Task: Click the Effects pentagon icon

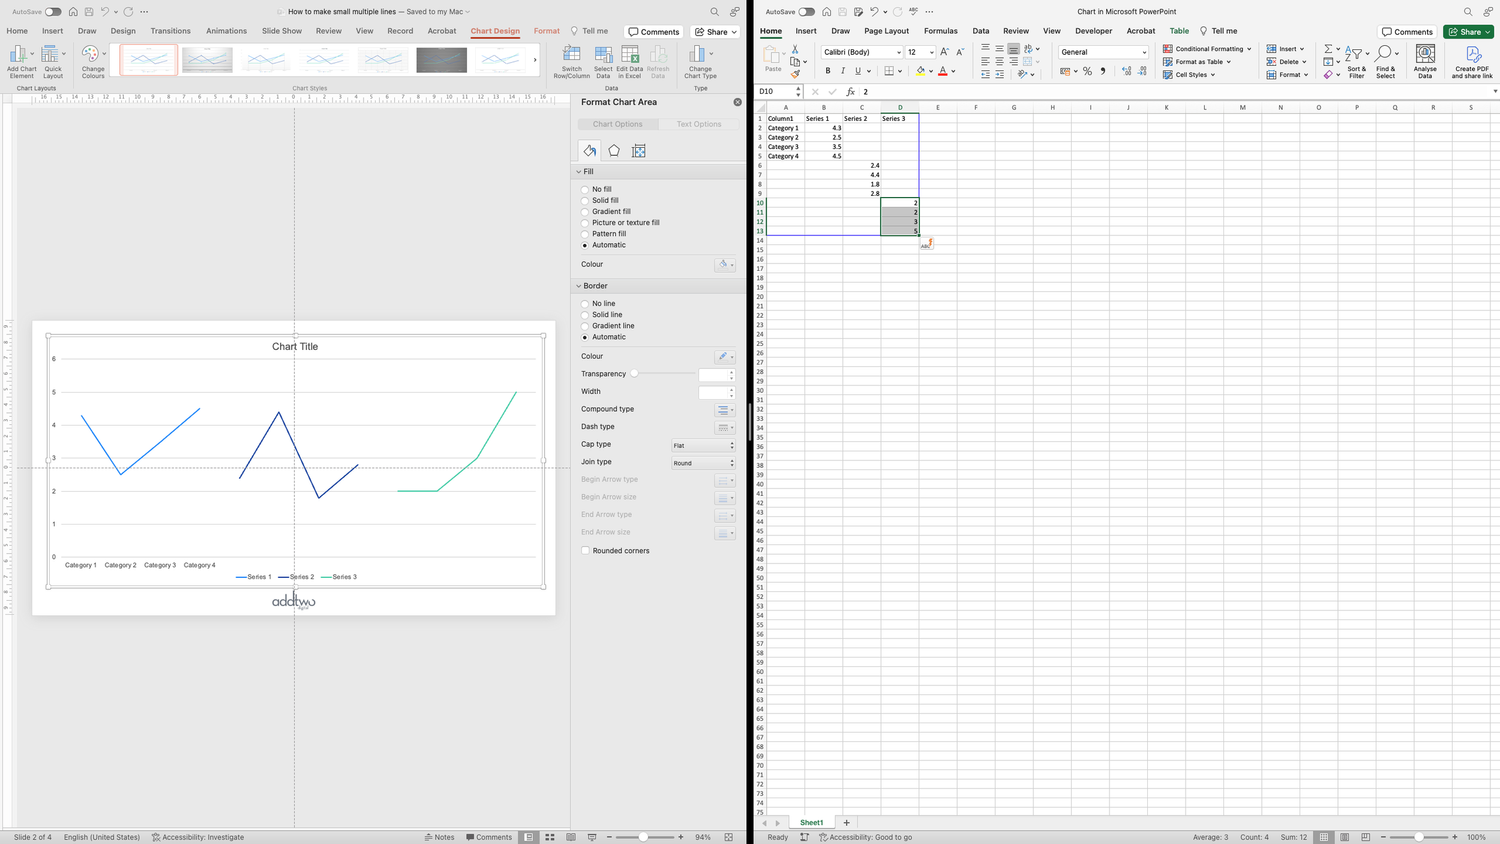Action: [614, 150]
